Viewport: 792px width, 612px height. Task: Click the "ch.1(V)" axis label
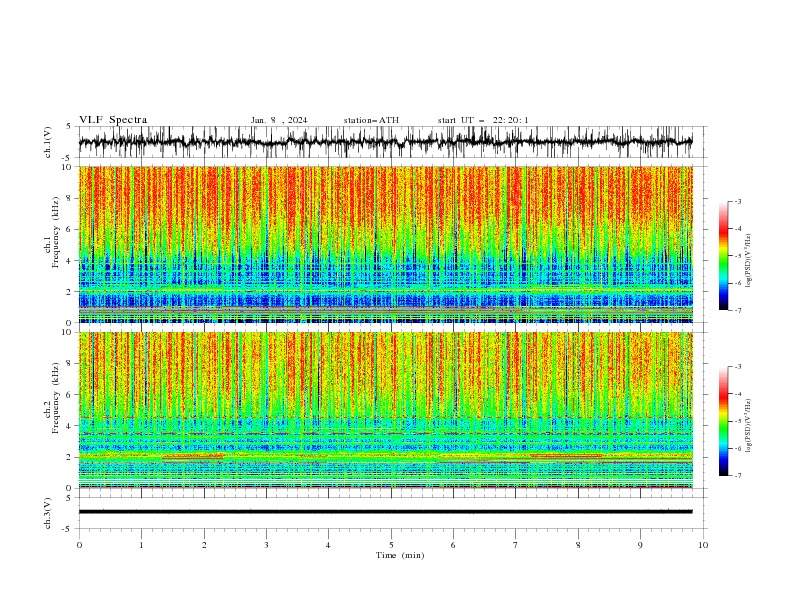click(48, 142)
